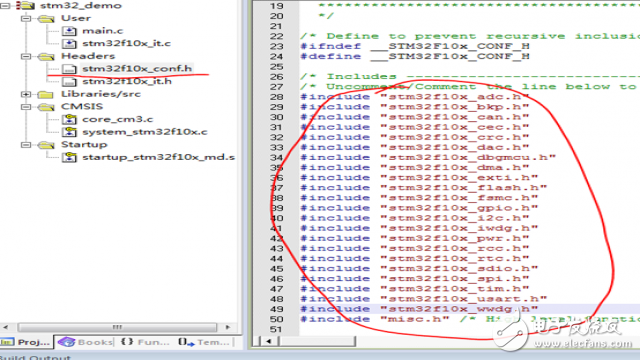Select stm32f10x_it.h in Headers
The height and width of the screenshot is (360, 640).
127,81
